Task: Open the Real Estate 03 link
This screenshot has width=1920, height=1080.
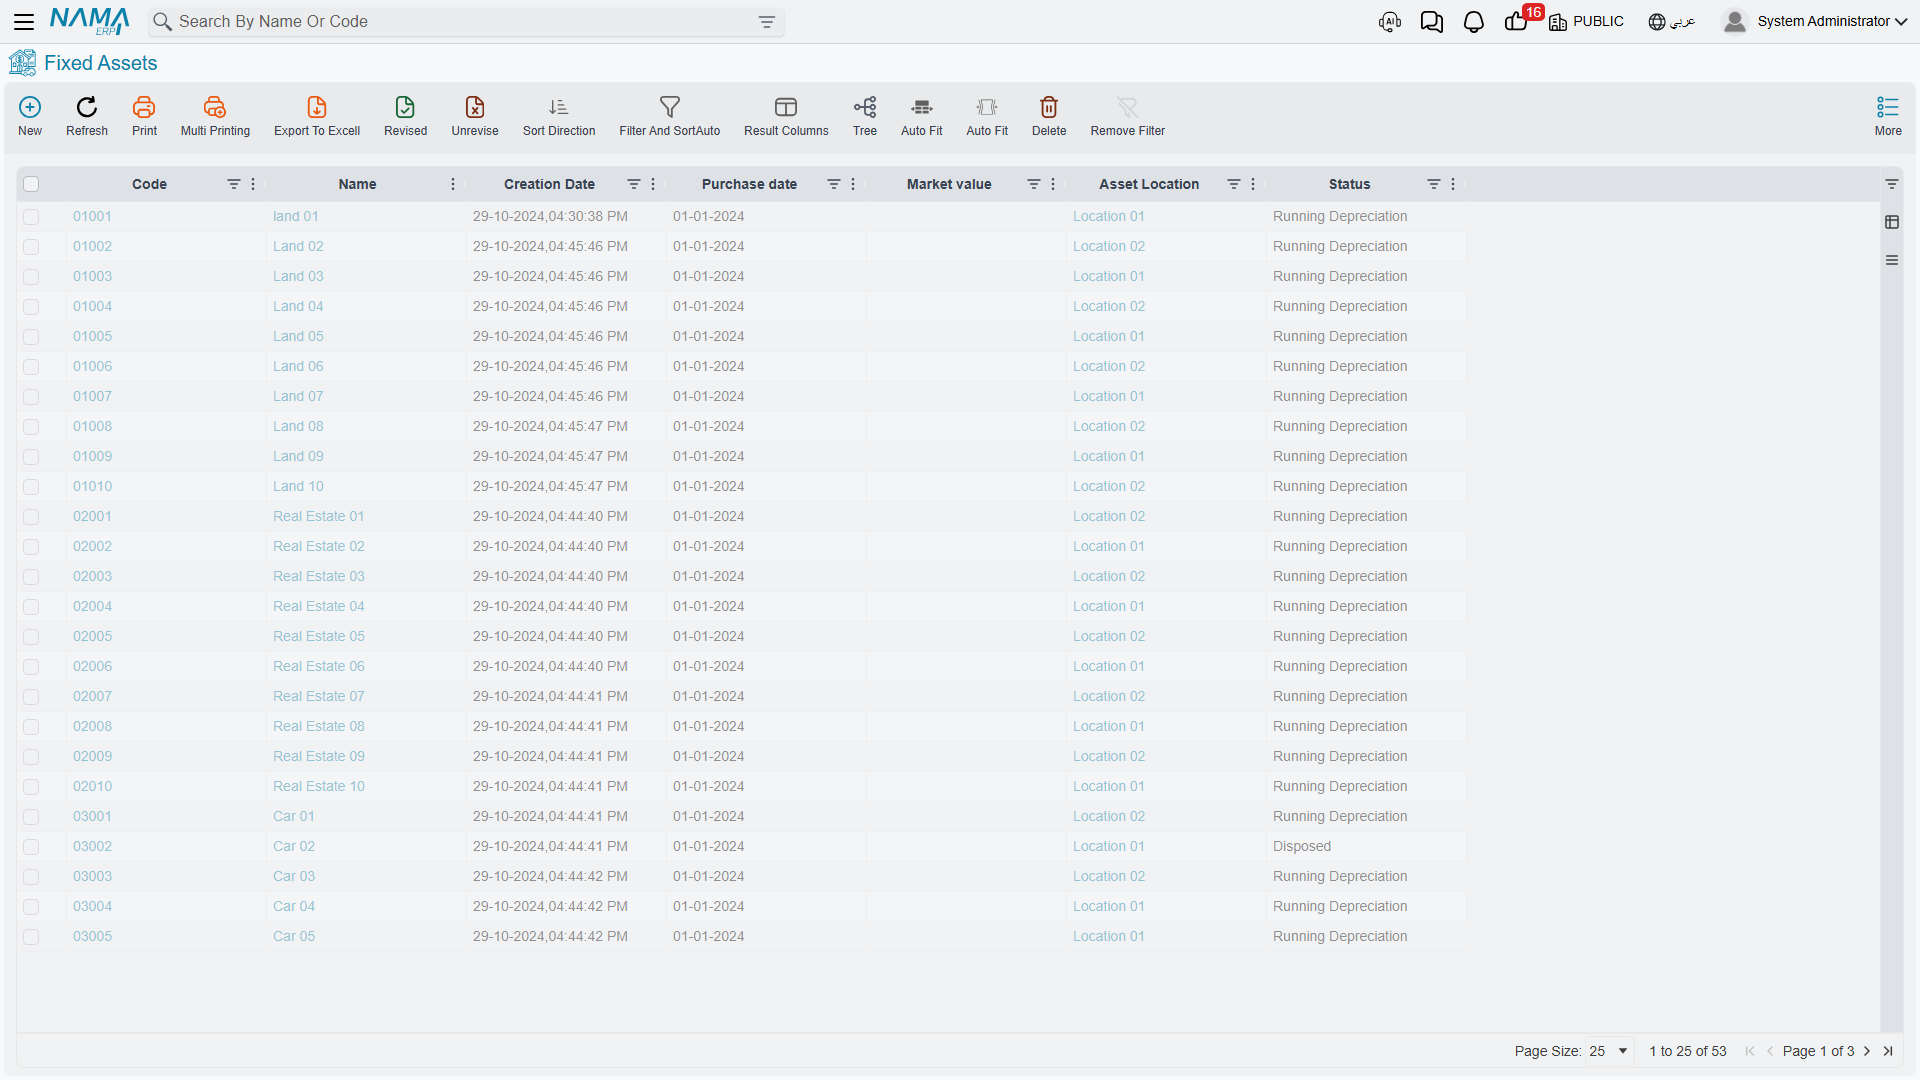Action: (x=319, y=576)
